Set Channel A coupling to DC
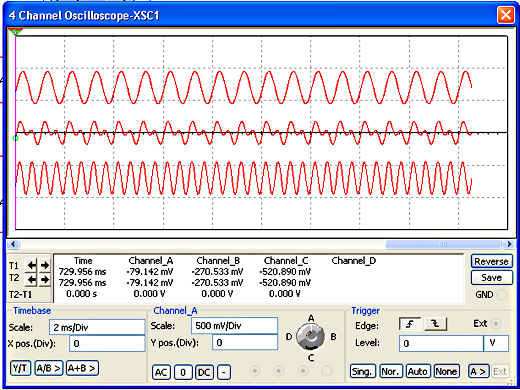The width and height of the screenshot is (520, 390). [204, 372]
